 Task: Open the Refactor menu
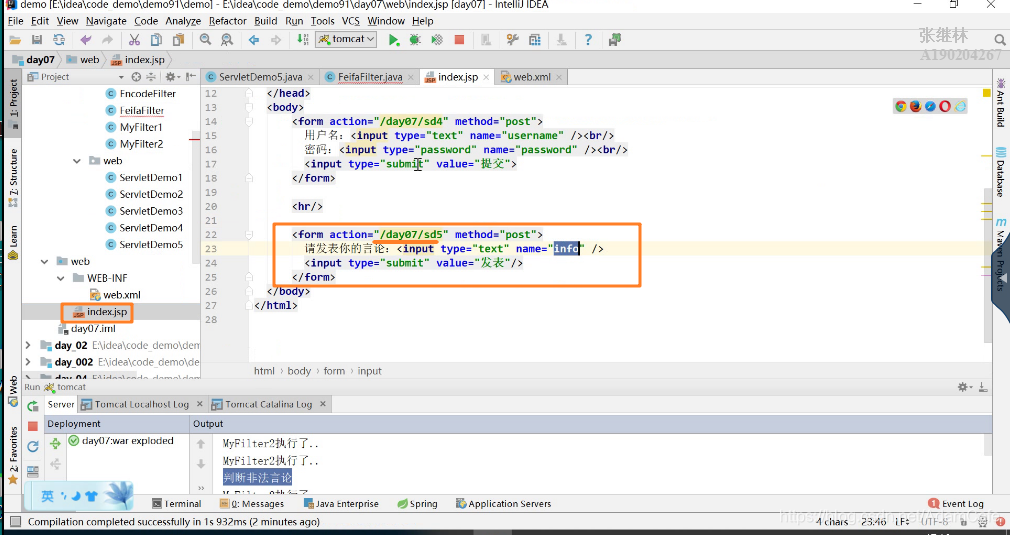pyautogui.click(x=227, y=21)
